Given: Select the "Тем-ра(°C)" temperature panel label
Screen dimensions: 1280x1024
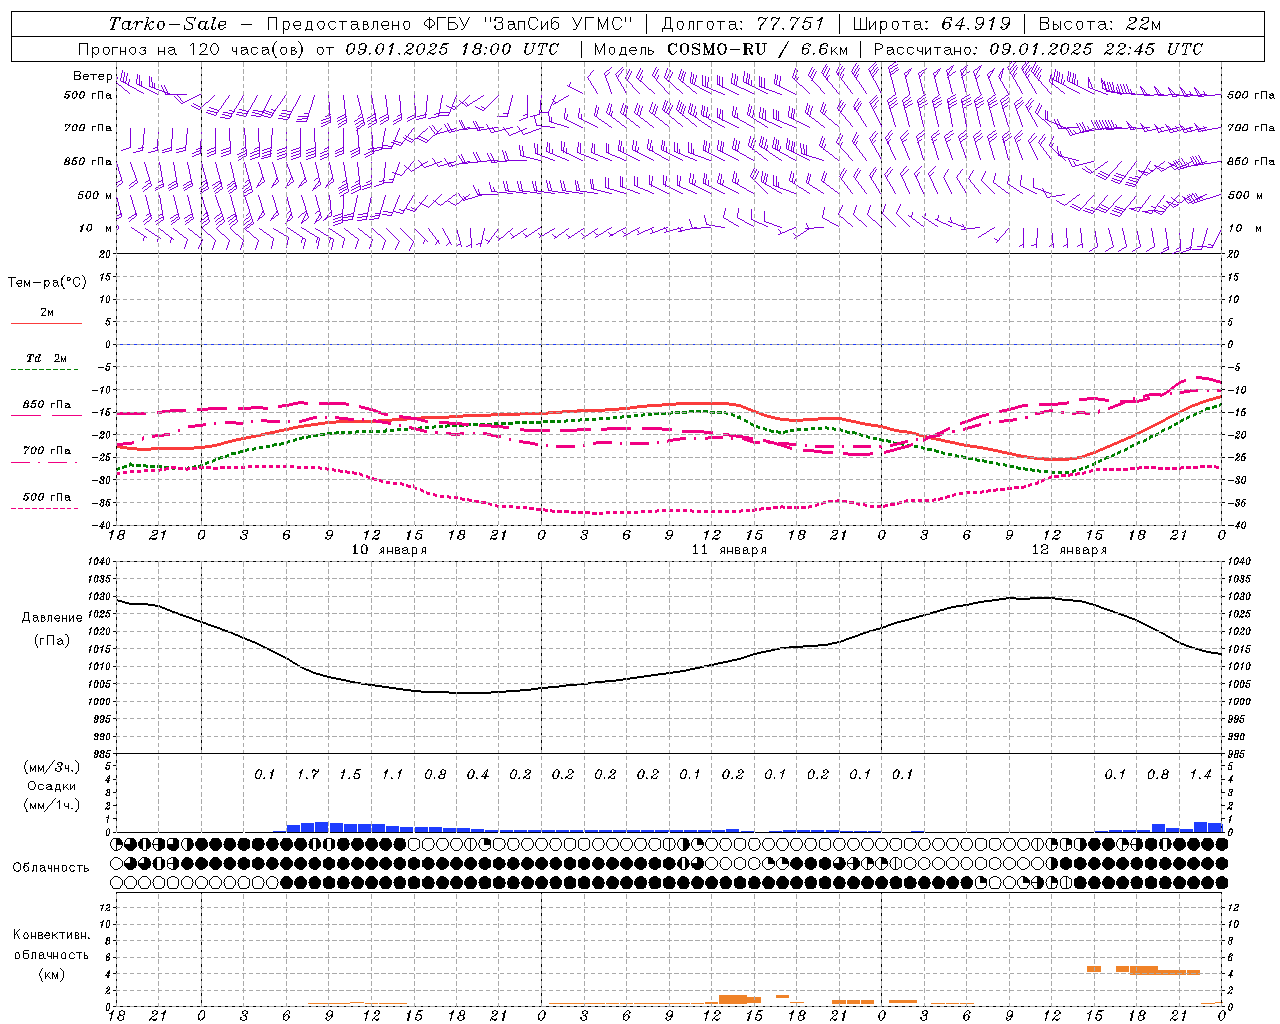Looking at the screenshot, I should pos(47,283).
